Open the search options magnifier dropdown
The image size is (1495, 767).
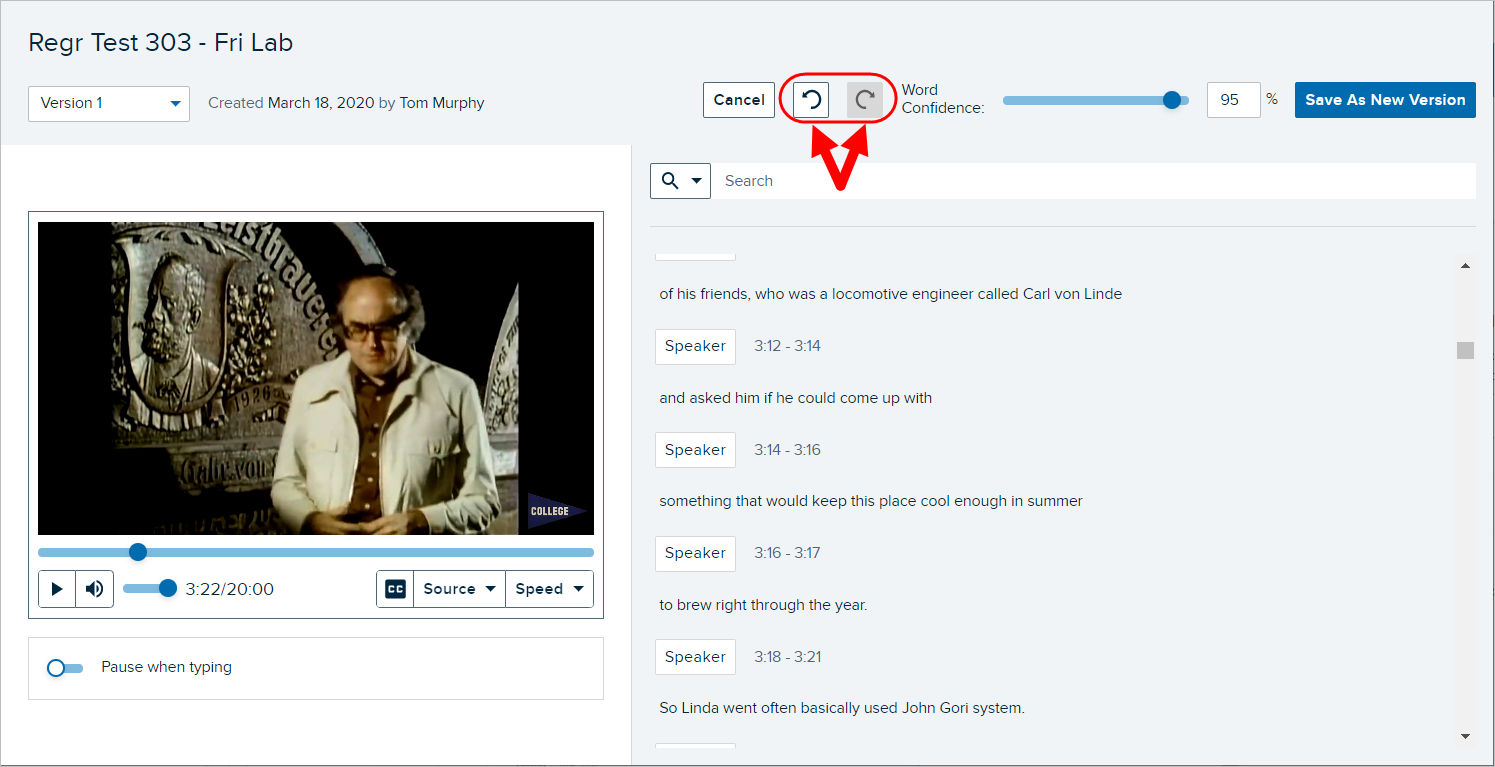click(x=680, y=181)
